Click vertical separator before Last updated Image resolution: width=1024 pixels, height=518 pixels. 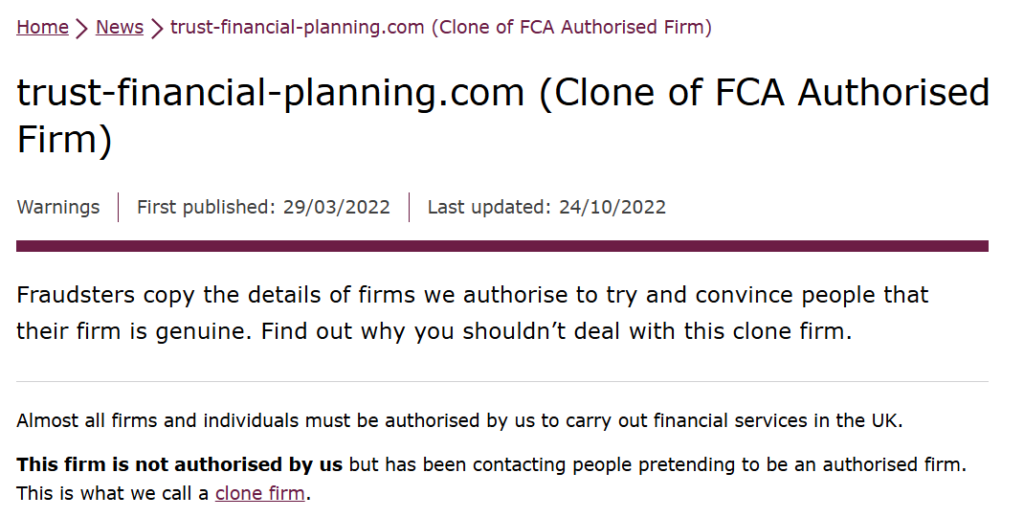coord(409,207)
